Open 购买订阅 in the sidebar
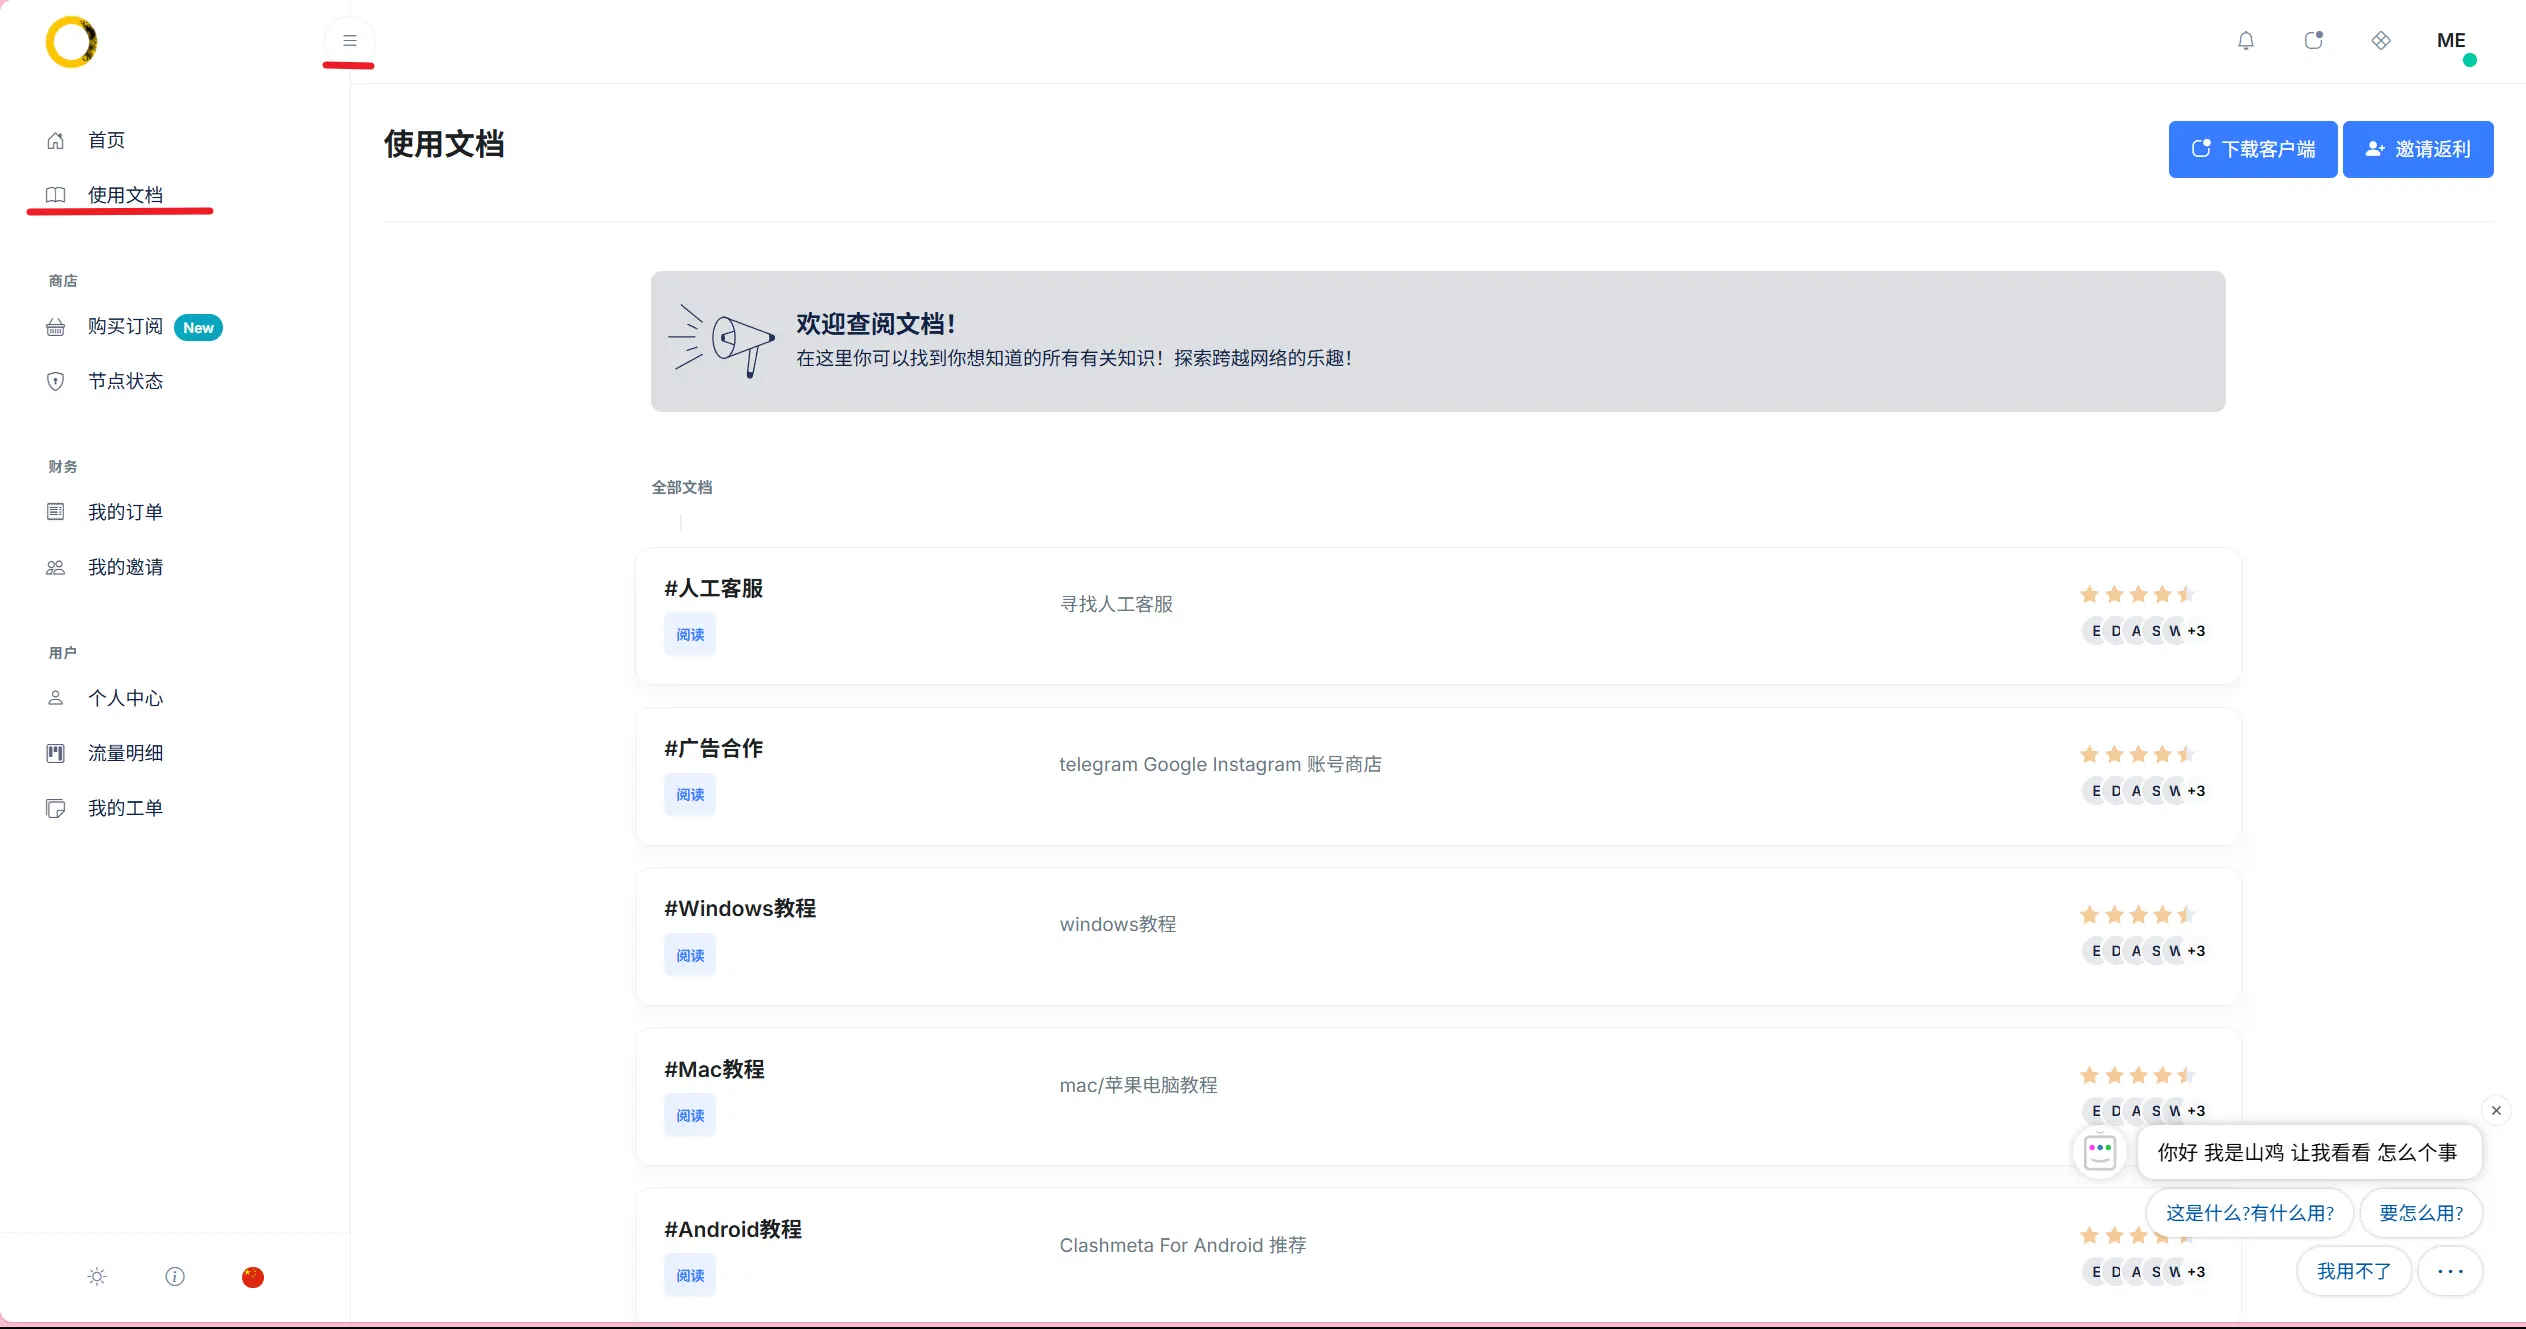Screen dimensions: 2526x1329 click(125, 326)
